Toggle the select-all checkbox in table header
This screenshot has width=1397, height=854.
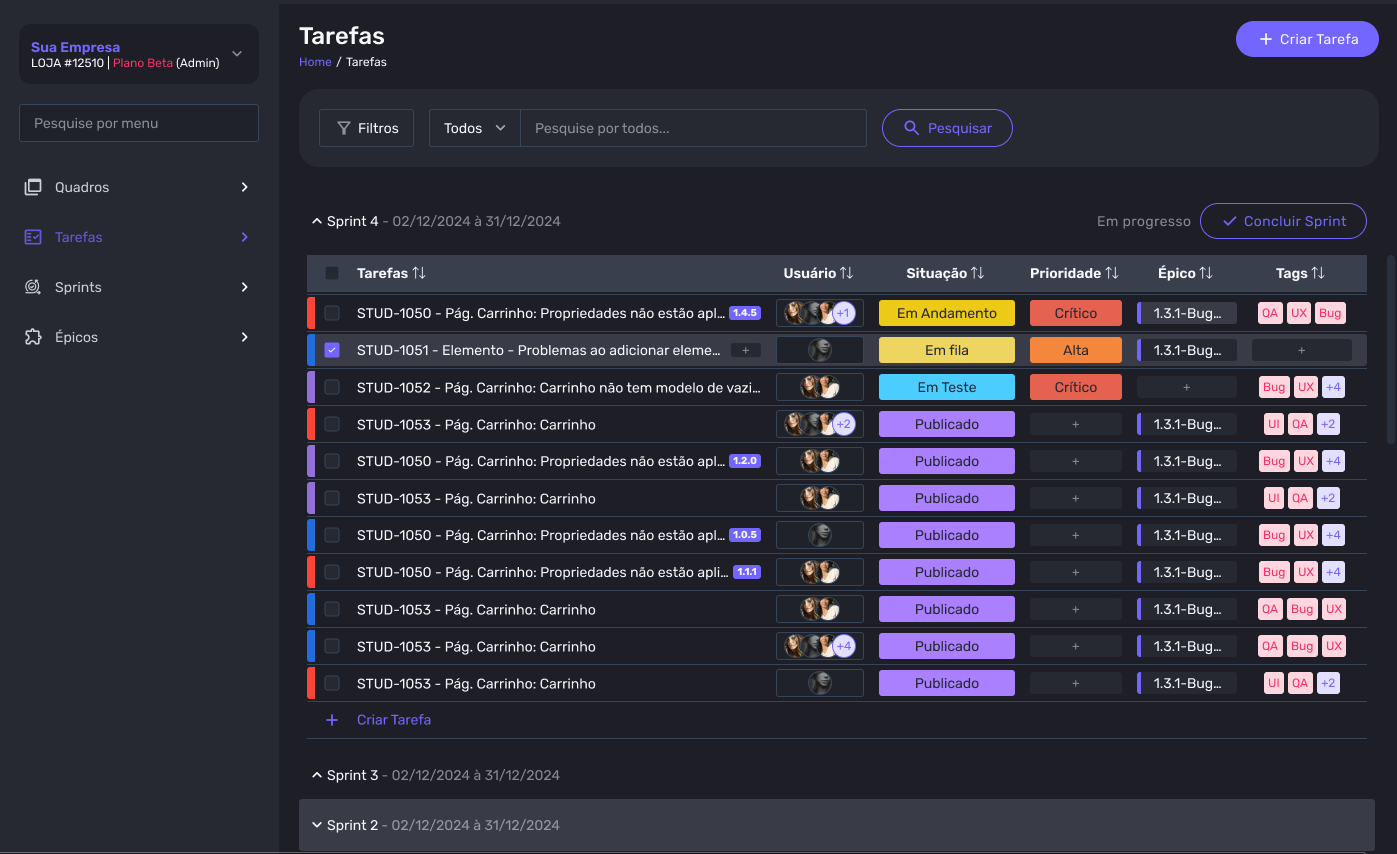click(x=332, y=273)
